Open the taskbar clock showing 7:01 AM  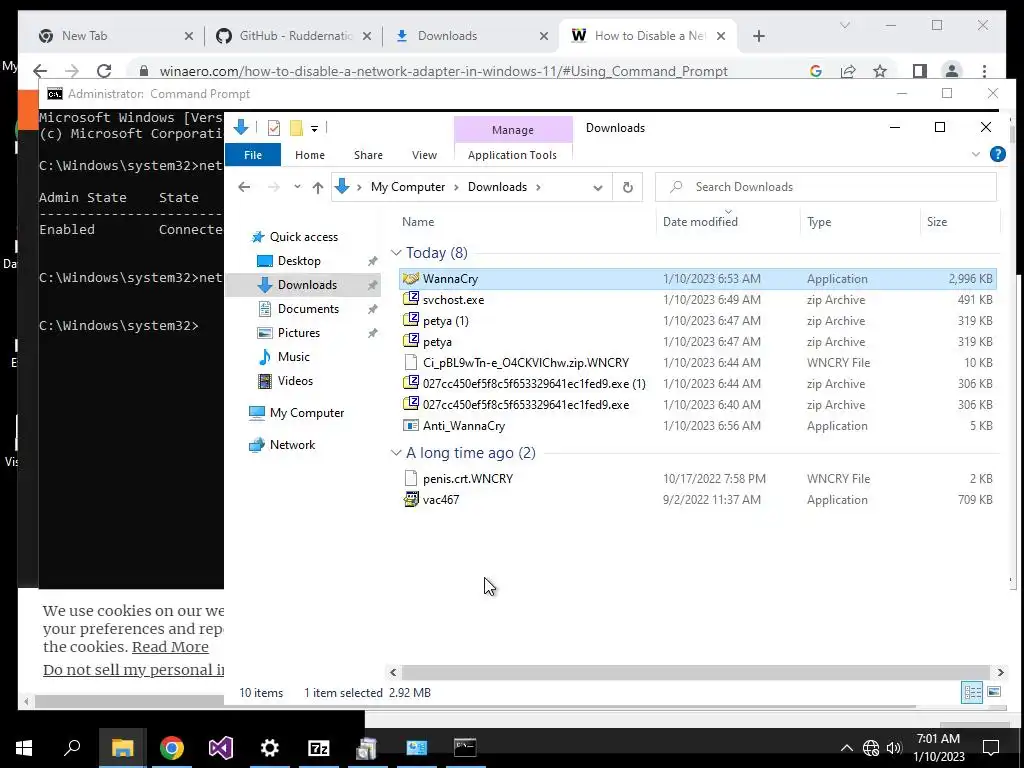click(x=938, y=748)
